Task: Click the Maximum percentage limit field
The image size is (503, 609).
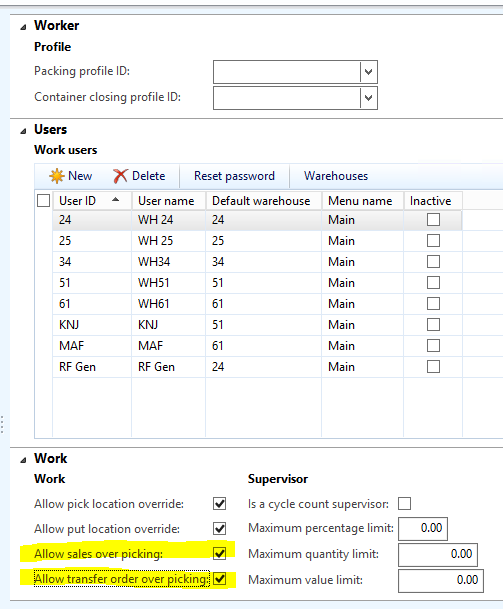Action: [423, 529]
